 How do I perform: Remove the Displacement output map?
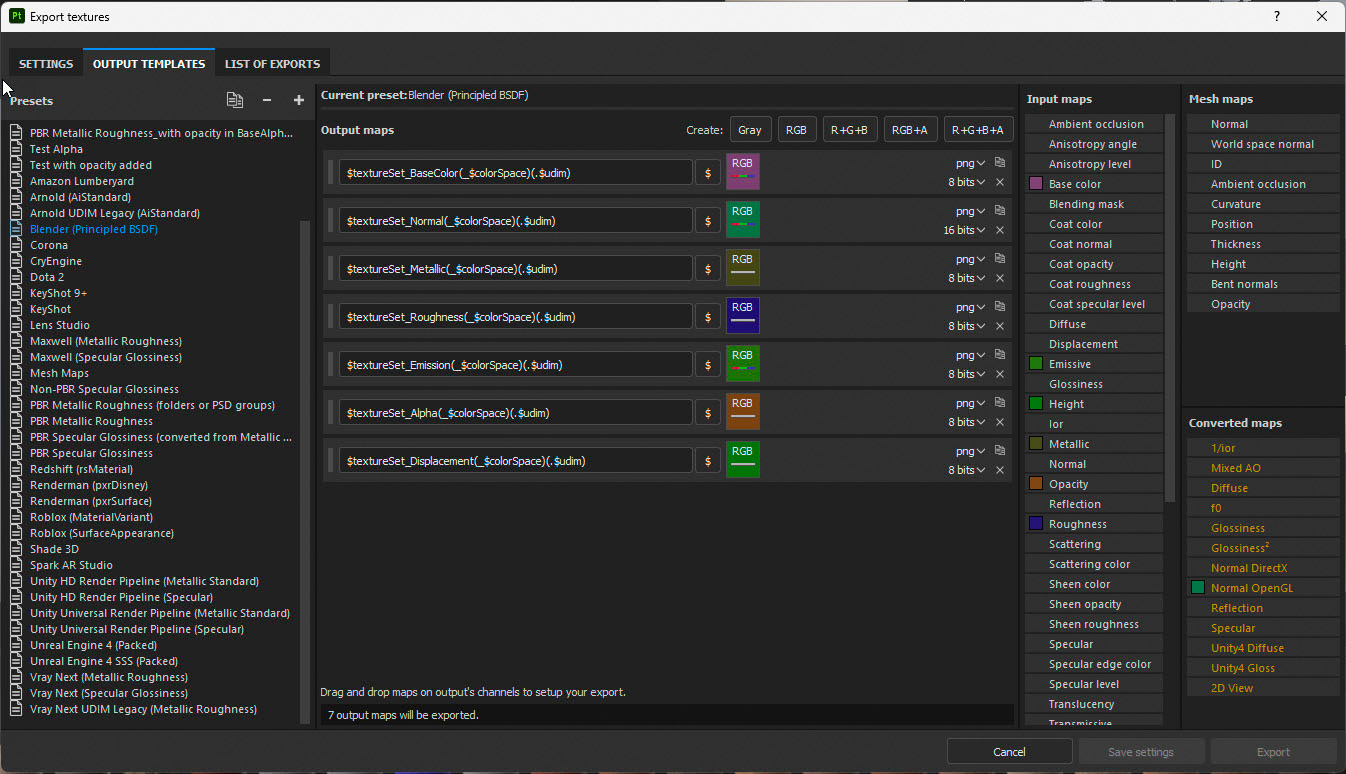[999, 470]
